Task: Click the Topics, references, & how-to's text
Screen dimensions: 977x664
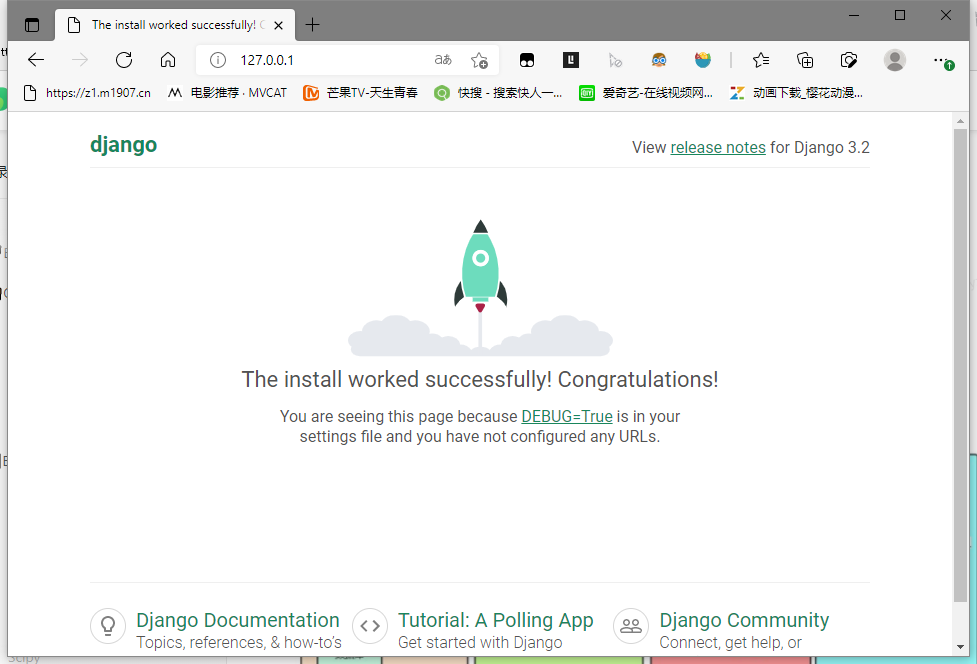Action: pyautogui.click(x=239, y=642)
